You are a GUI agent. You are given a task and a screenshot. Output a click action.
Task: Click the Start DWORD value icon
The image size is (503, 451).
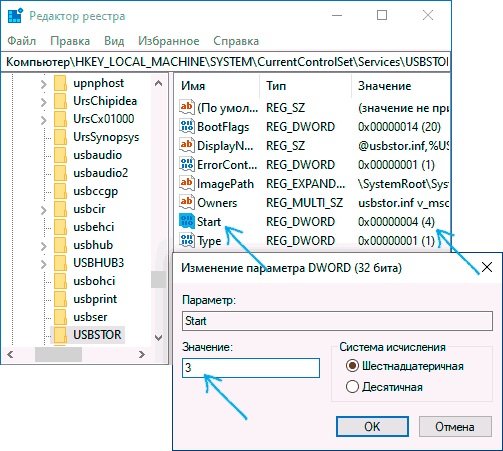[x=187, y=221]
